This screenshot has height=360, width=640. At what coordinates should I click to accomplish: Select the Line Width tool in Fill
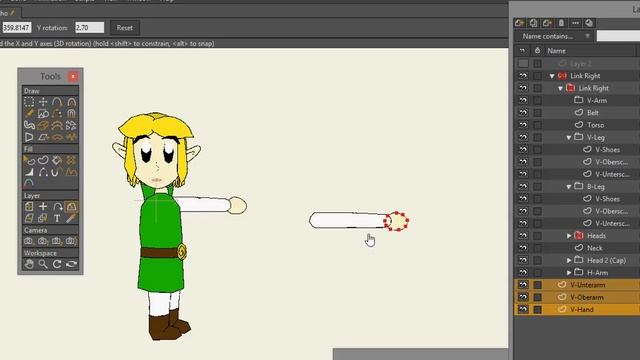pyautogui.click(x=29, y=172)
